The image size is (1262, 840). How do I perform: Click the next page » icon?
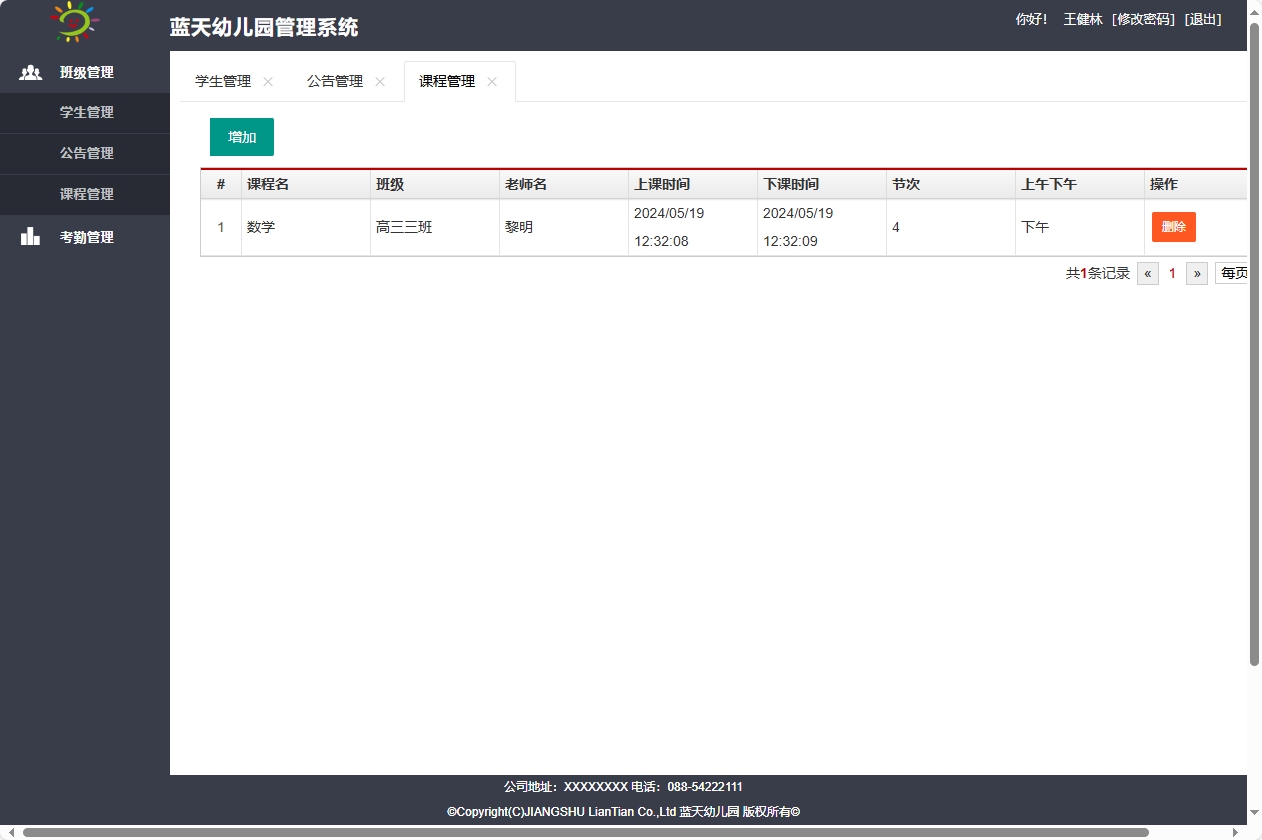tap(1196, 272)
